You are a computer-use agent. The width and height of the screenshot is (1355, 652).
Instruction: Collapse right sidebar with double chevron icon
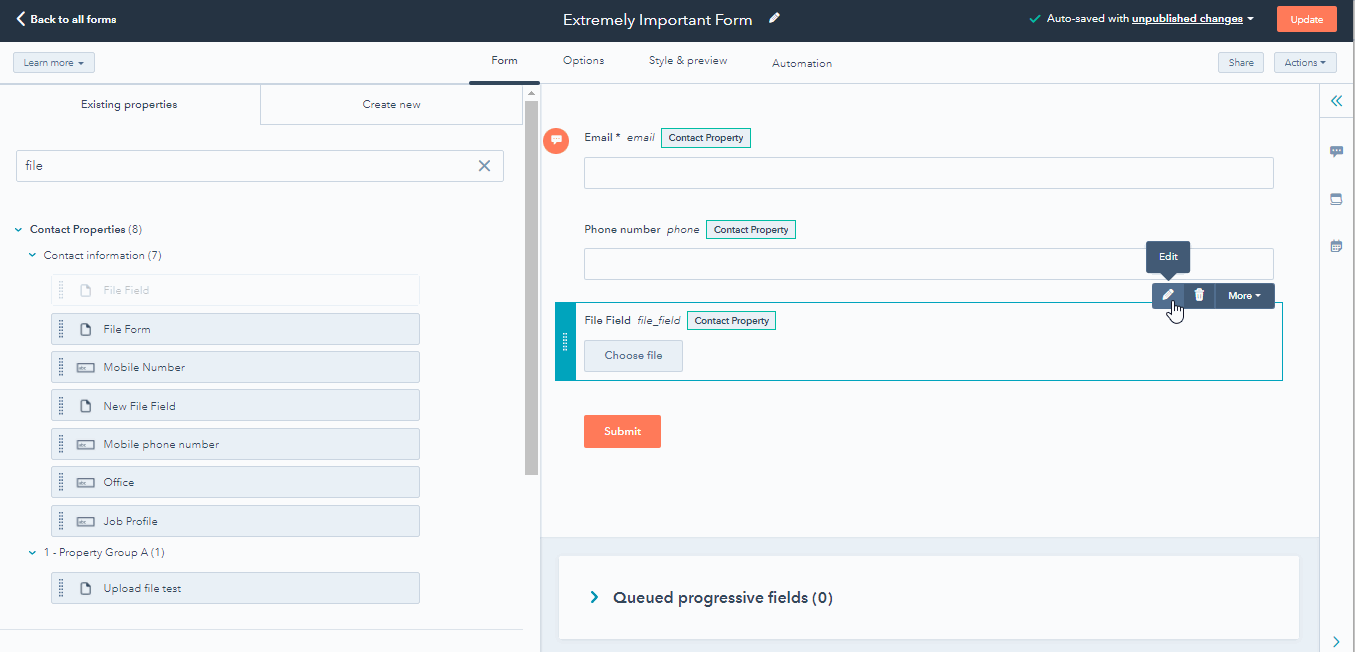click(1336, 101)
